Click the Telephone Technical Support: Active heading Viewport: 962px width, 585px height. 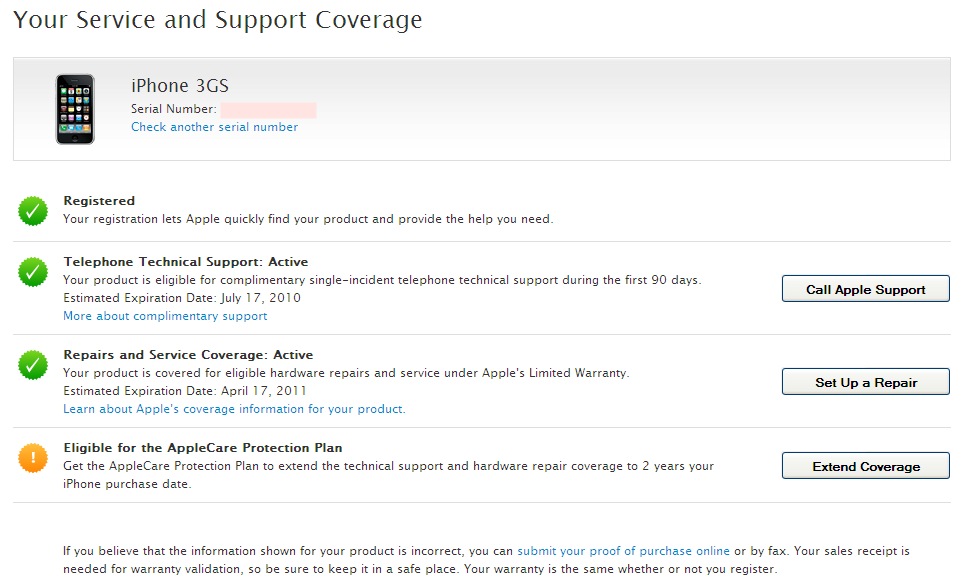[x=186, y=262]
